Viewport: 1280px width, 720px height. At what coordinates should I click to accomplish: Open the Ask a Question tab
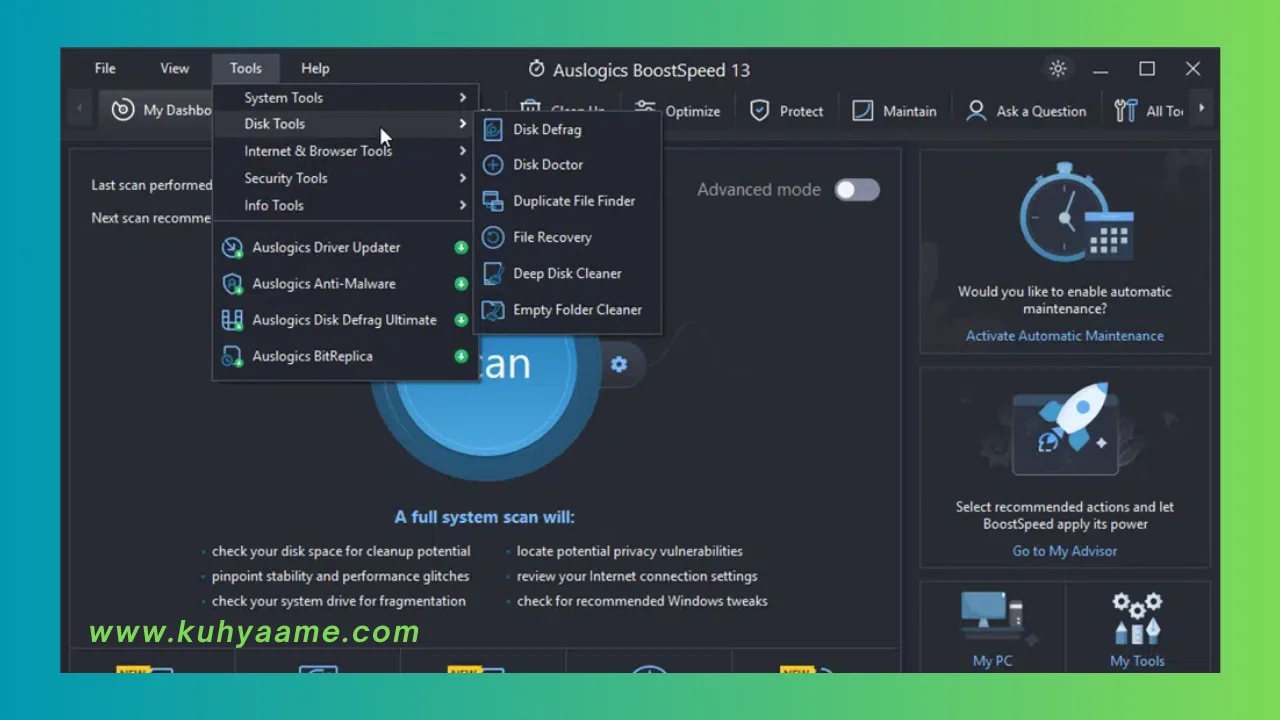(x=1026, y=111)
